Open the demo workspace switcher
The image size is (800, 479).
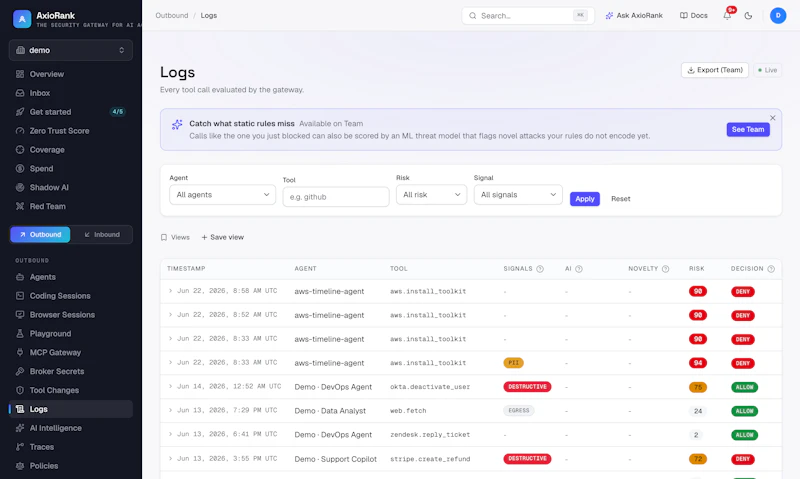[70, 50]
